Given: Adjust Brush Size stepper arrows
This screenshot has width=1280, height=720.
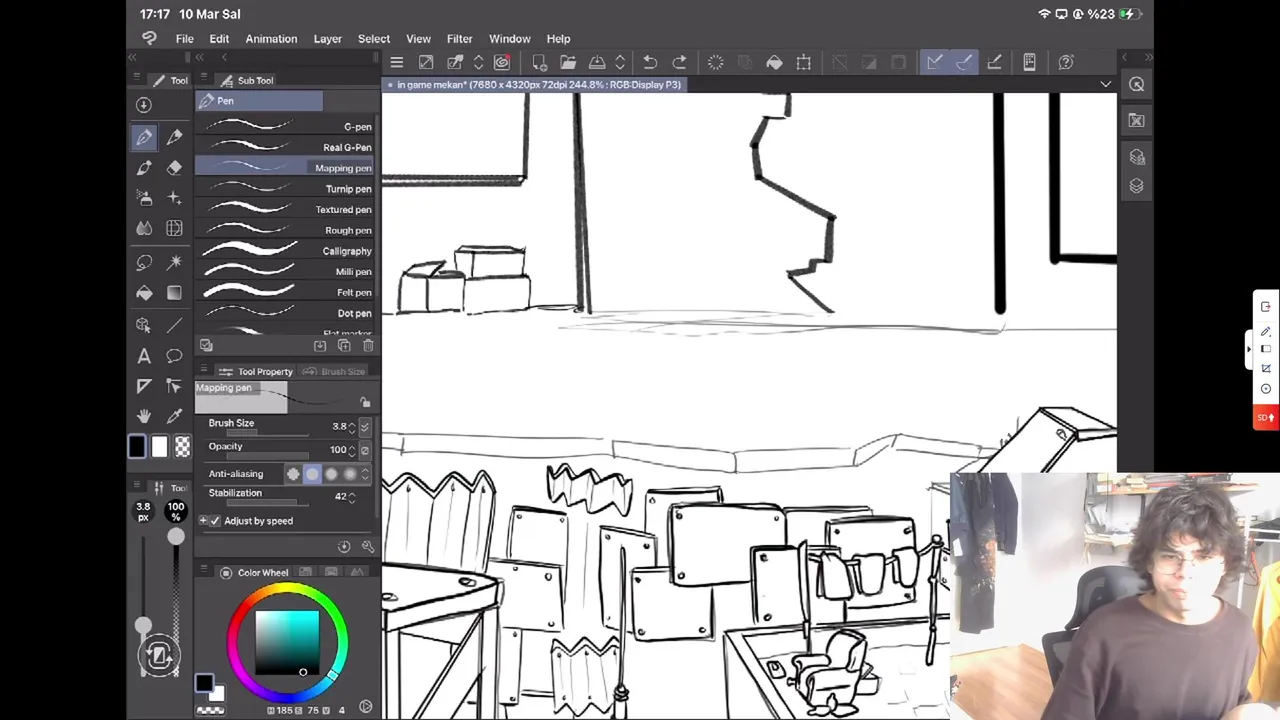Looking at the screenshot, I should [x=351, y=427].
